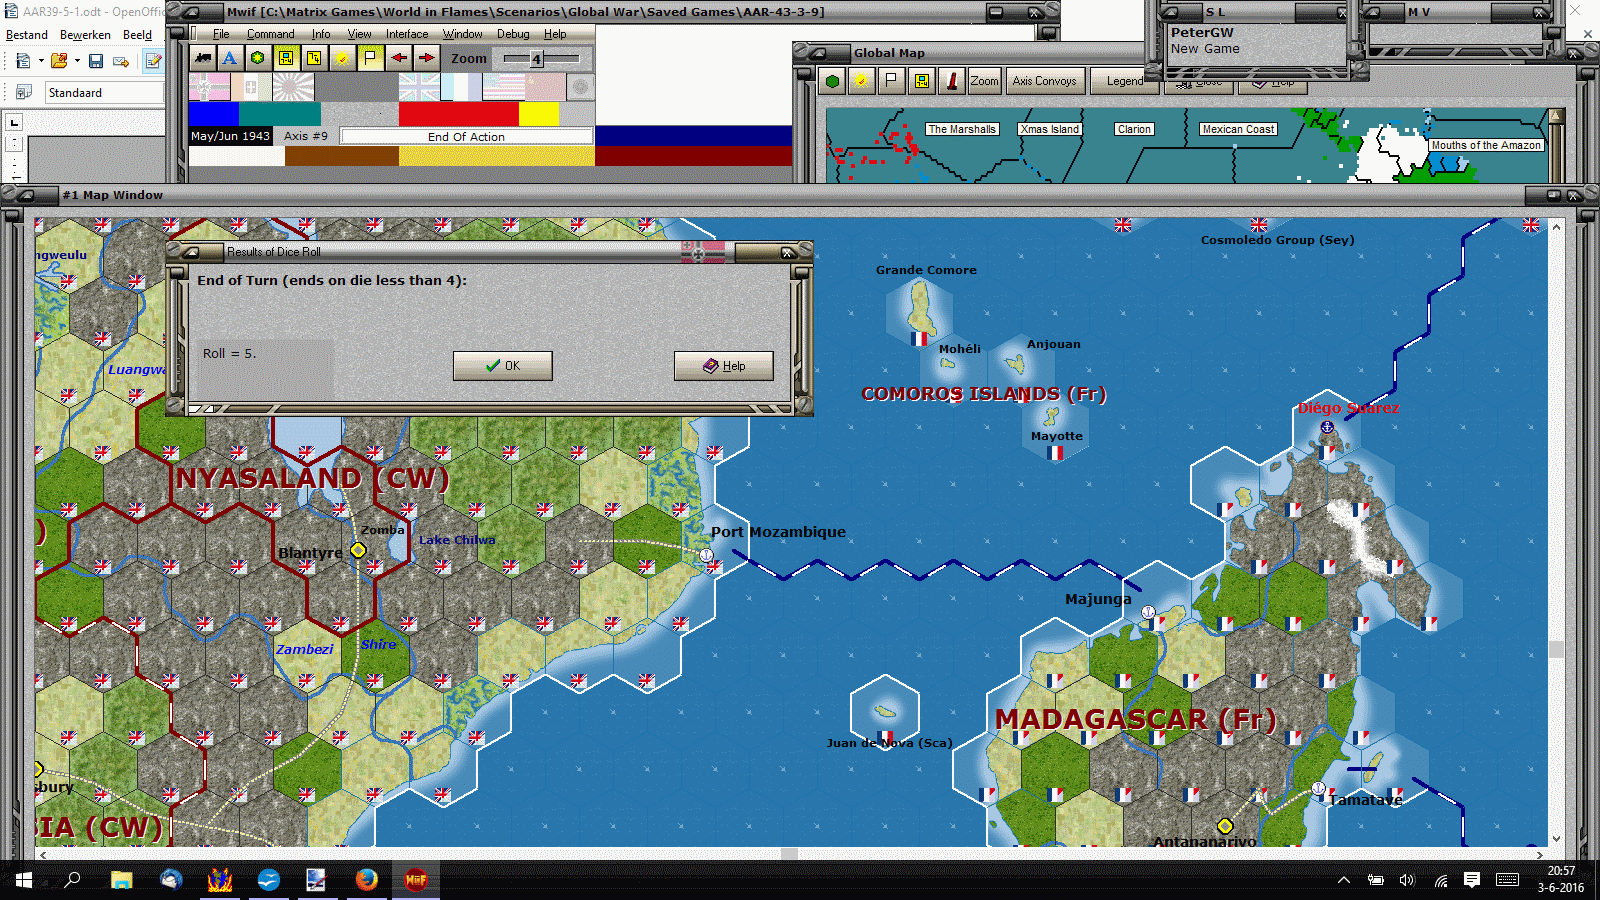Click the Blantyre city marker
Screen dimensions: 1600x900
click(358, 550)
